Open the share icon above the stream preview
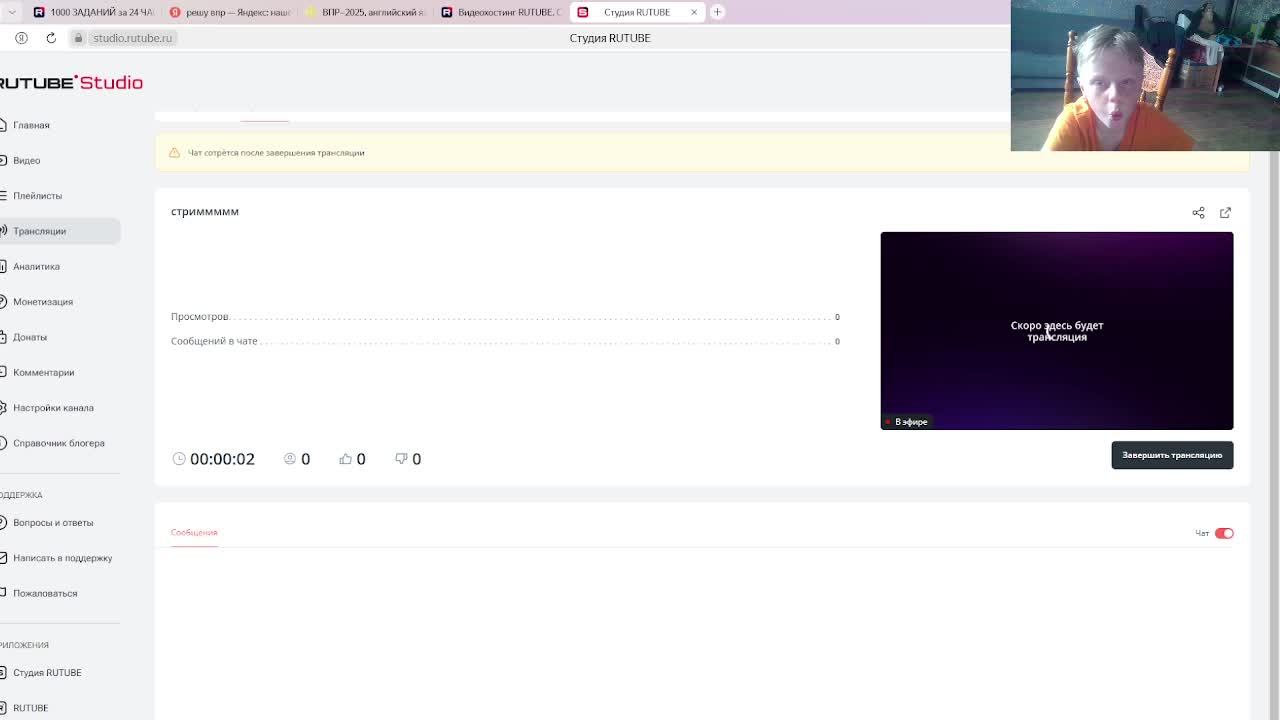This screenshot has width=1280, height=720. tap(1198, 212)
